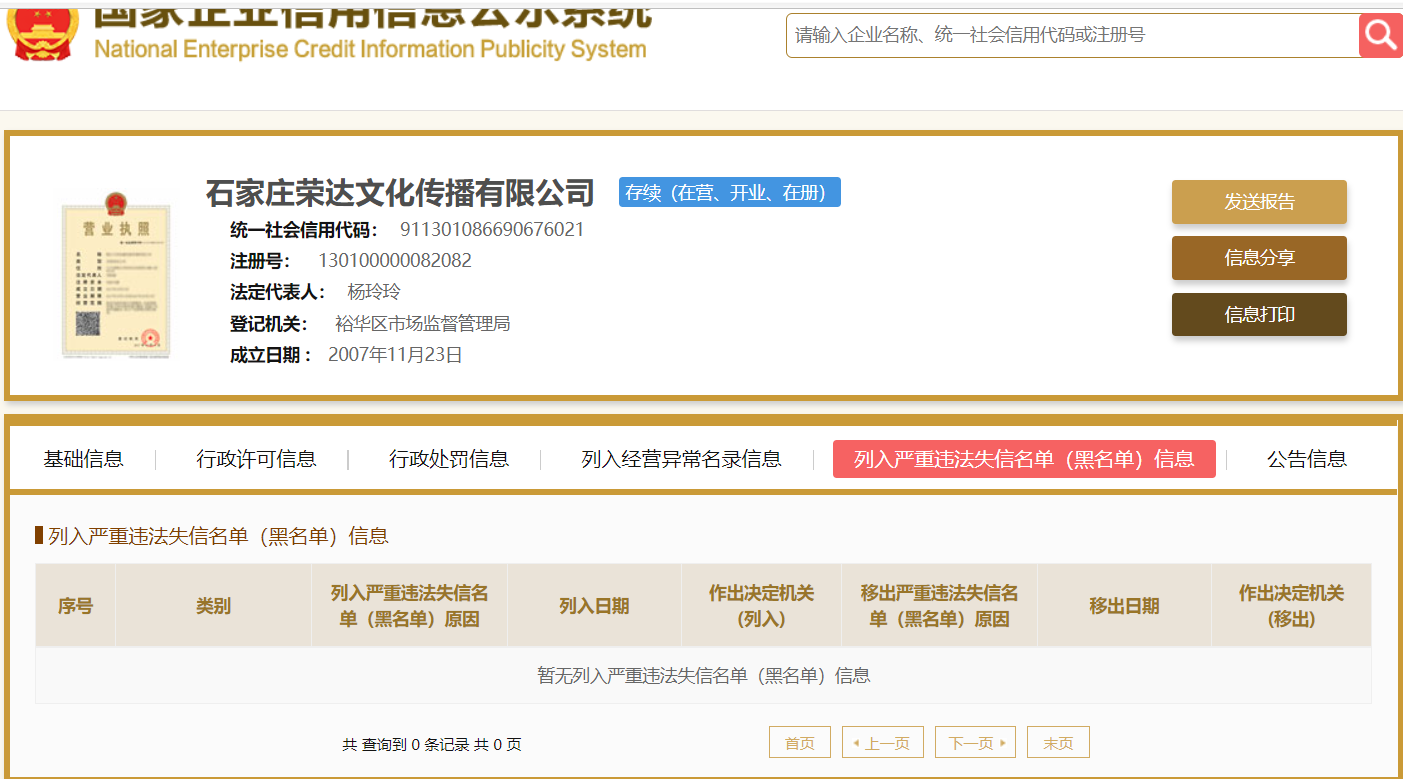The height and width of the screenshot is (779, 1403).
Task: Click the section heading above the blacklist table
Action: click(218, 536)
